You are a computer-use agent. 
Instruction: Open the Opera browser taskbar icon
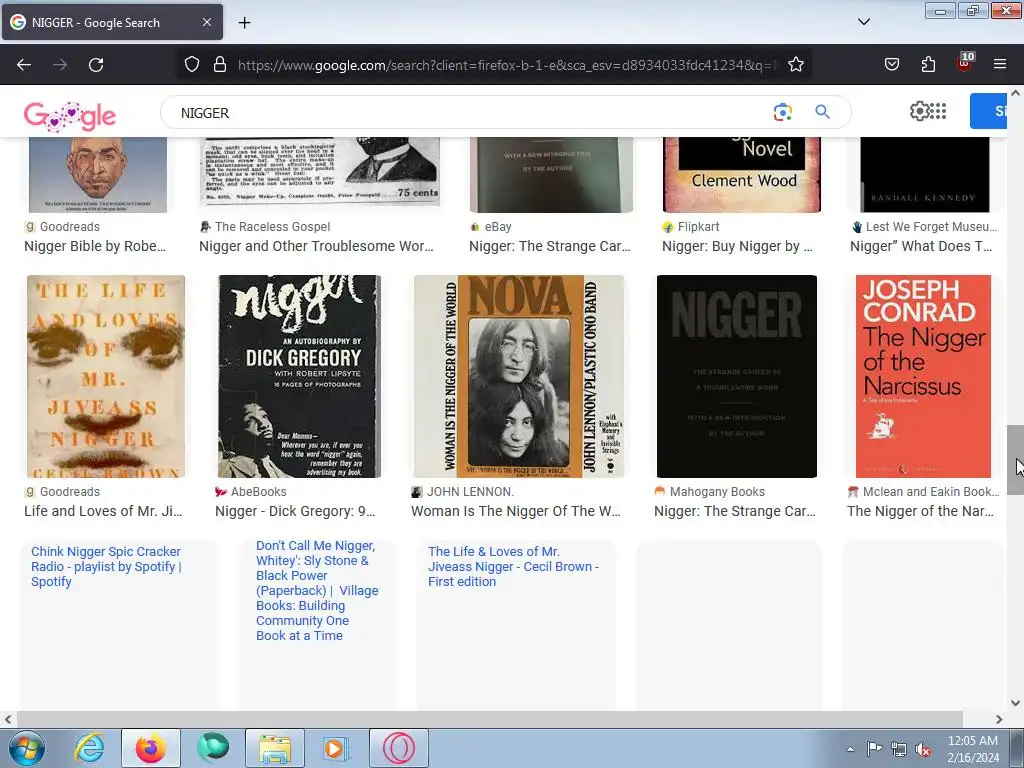[398, 748]
